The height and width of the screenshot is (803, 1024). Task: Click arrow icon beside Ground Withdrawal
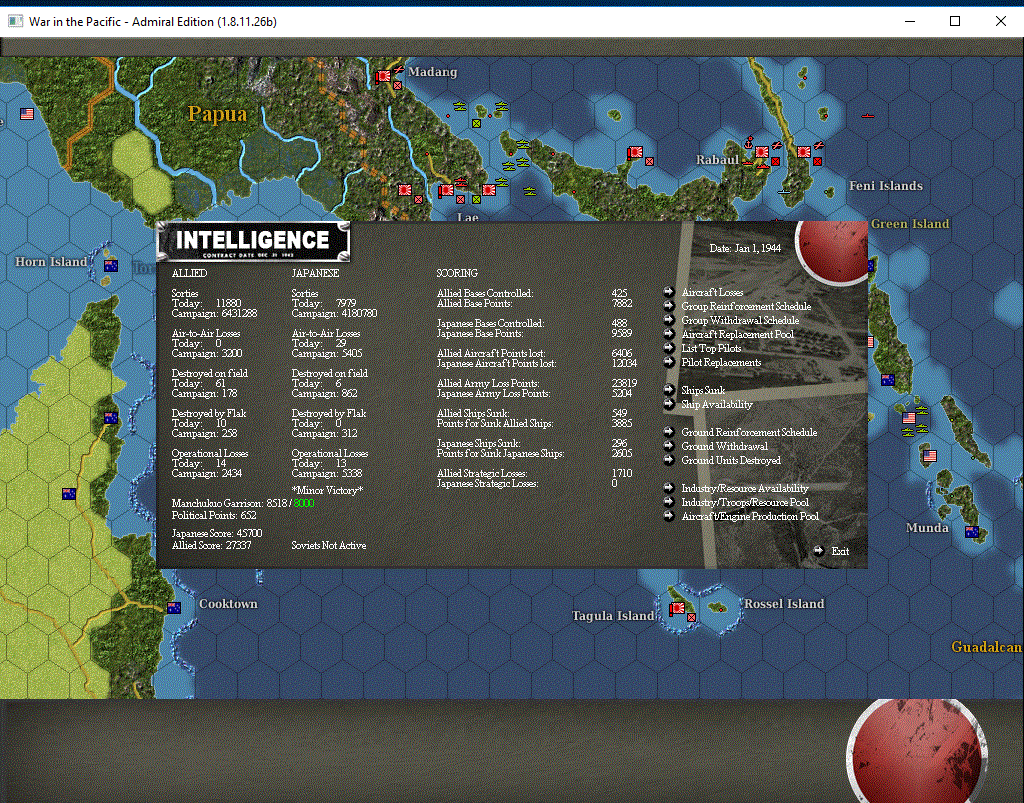coord(669,446)
